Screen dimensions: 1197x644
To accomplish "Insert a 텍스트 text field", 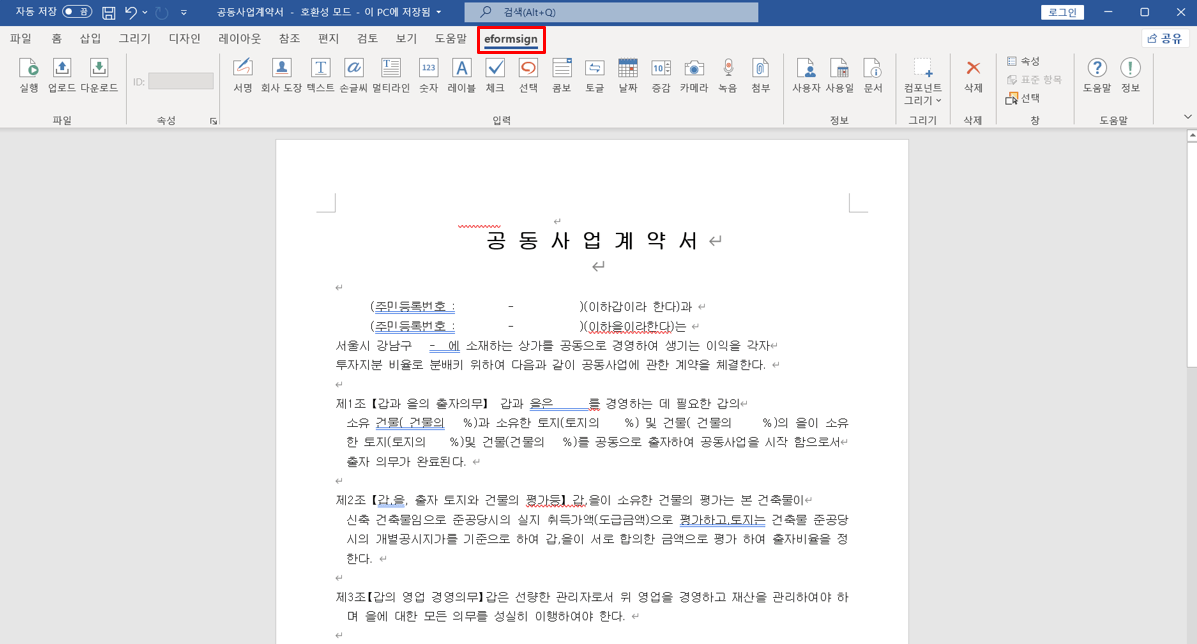I will pyautogui.click(x=321, y=76).
